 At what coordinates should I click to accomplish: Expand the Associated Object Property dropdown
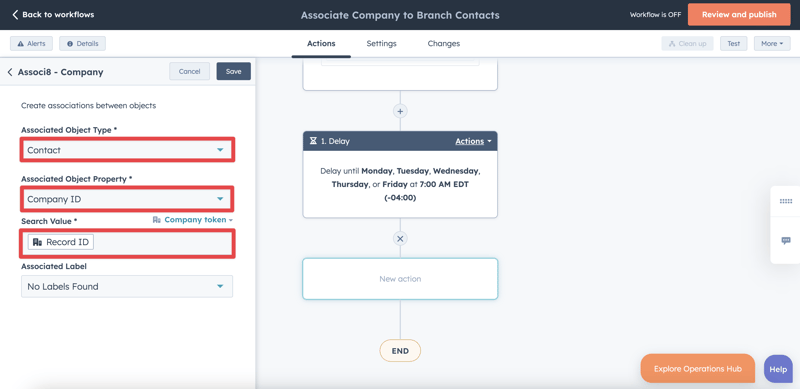tap(127, 199)
